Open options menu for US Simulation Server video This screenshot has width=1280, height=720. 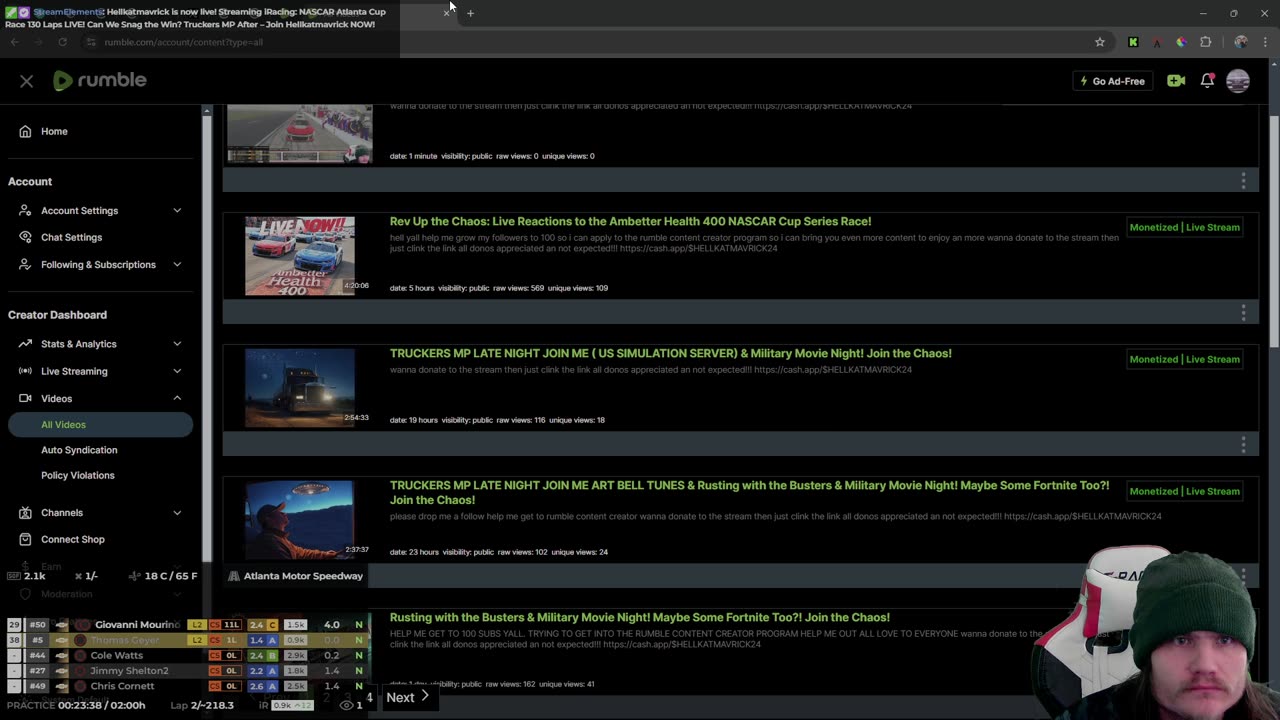(1243, 444)
